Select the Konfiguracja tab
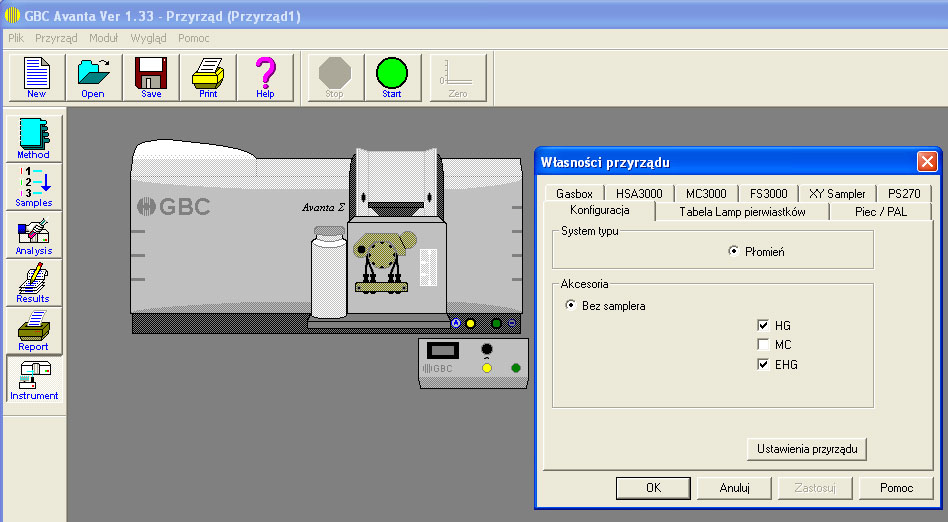Image resolution: width=948 pixels, height=522 pixels. point(600,210)
